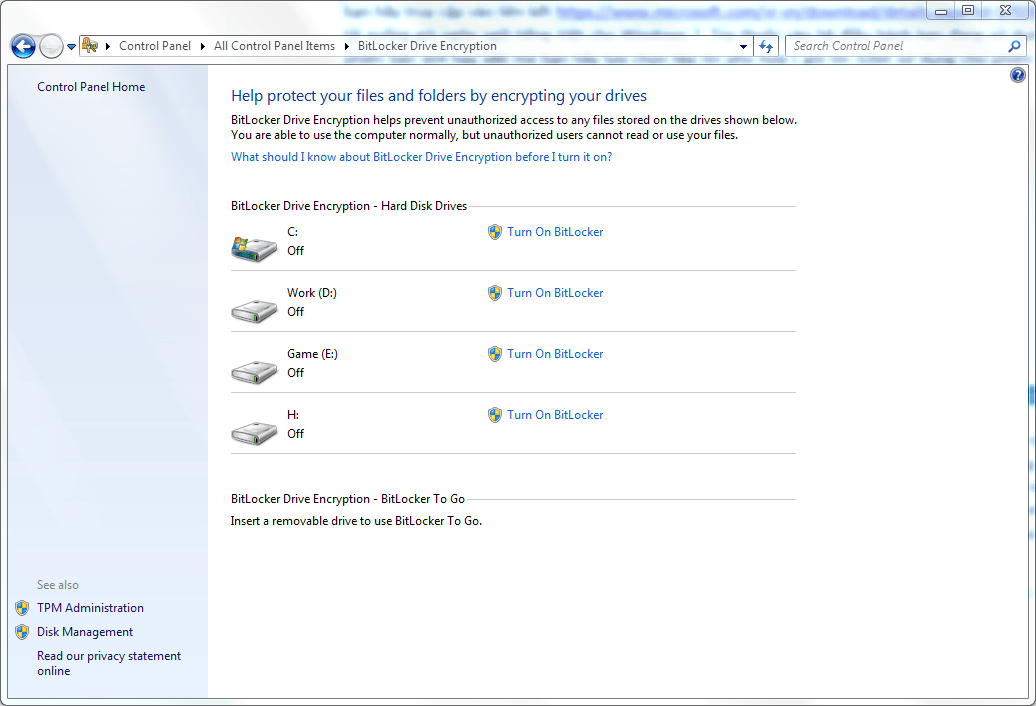Screen dimensions: 1036x706
Task: Open TPM Administration
Action: pyautogui.click(x=90, y=608)
